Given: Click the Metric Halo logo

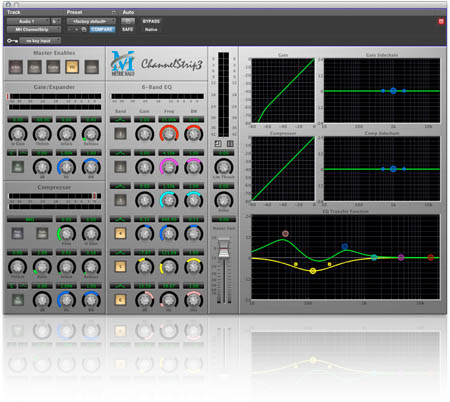Looking at the screenshot, I should pos(123,64).
